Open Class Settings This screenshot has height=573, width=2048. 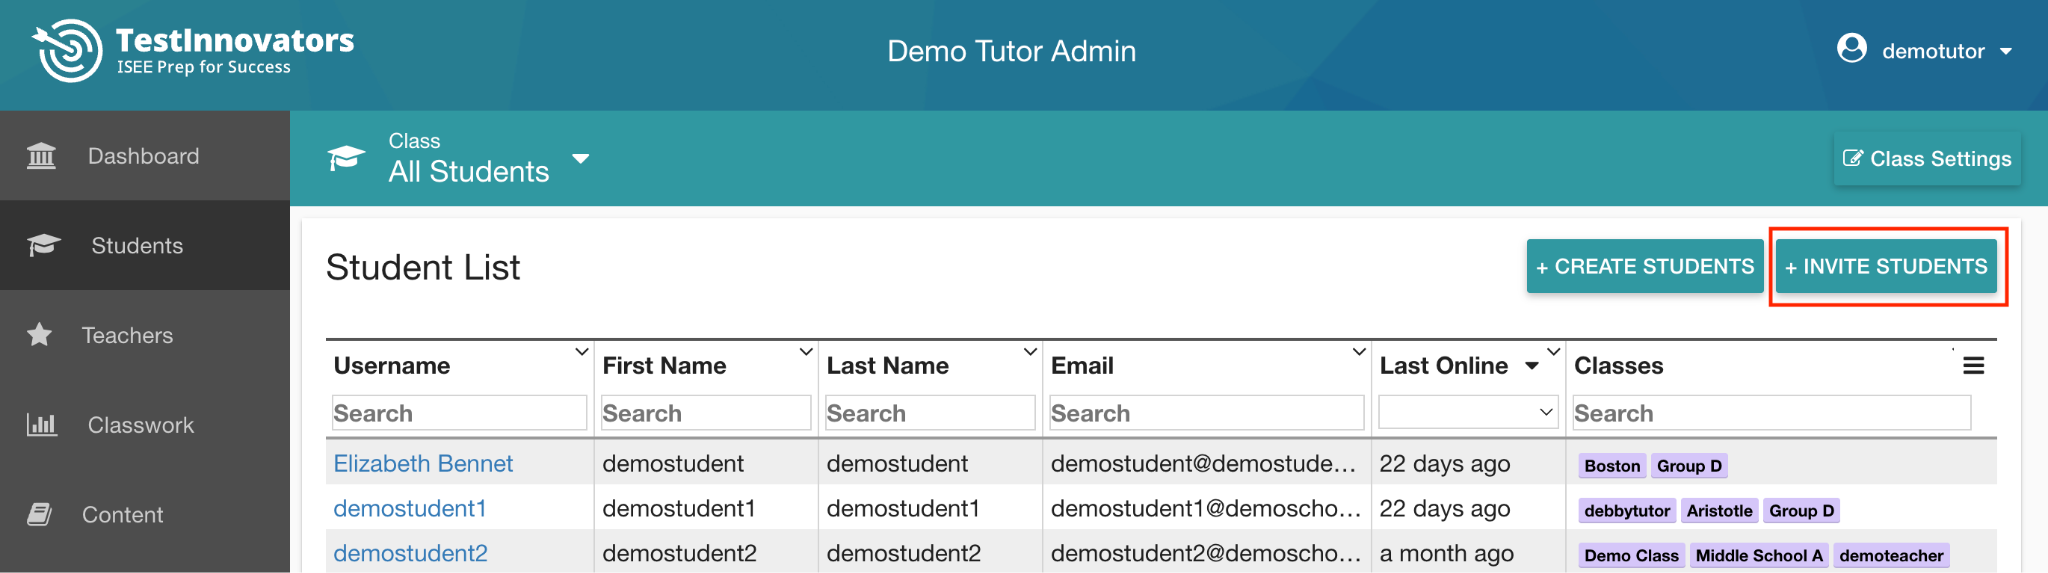[x=1927, y=159]
